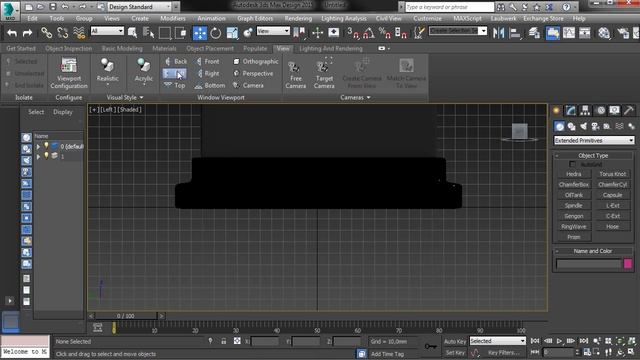Select the Bind to Space Warp tool
Screen dimensions: 640x360
click(x=79, y=33)
